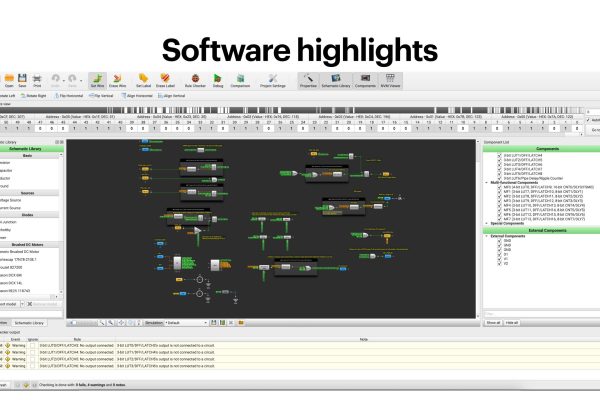Click Rotate Right in the alignment toolbar
The image size is (600, 400).
point(34,96)
